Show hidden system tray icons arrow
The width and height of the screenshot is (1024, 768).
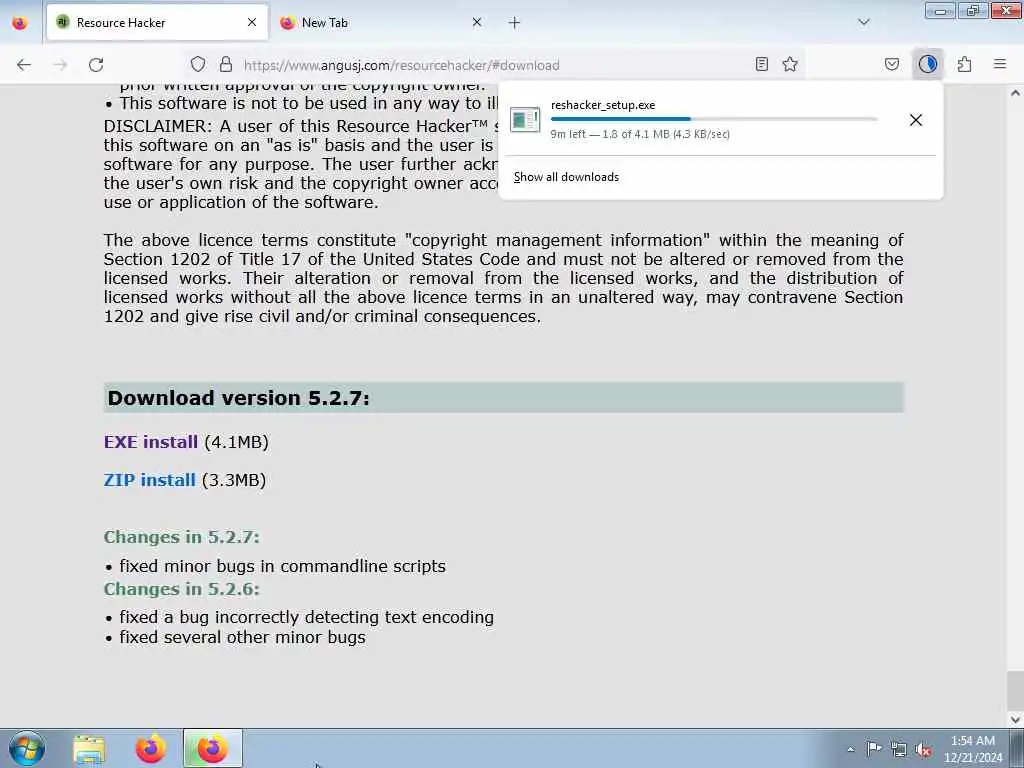[x=850, y=749]
